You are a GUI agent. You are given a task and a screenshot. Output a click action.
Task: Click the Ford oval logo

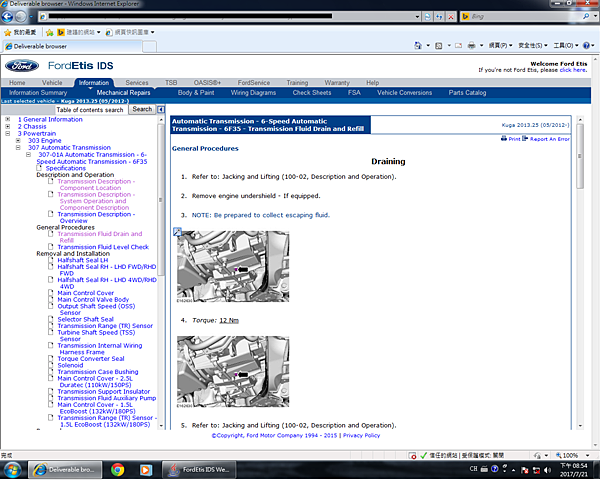(22, 66)
